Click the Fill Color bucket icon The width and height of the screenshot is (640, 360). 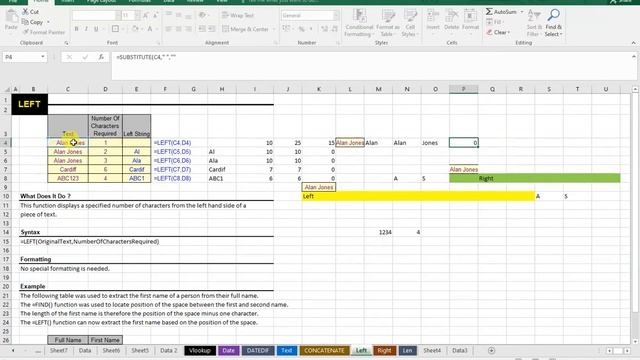[x=135, y=29]
